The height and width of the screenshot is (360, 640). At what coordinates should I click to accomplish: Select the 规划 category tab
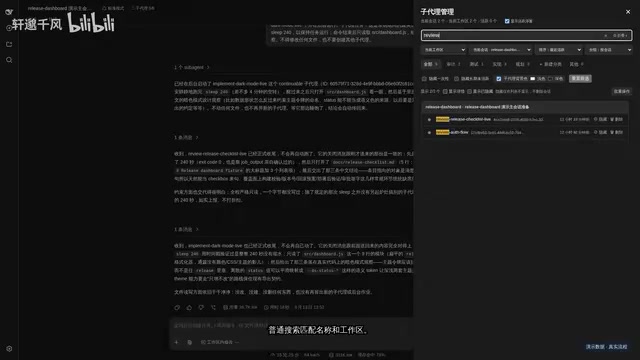[x=522, y=64]
